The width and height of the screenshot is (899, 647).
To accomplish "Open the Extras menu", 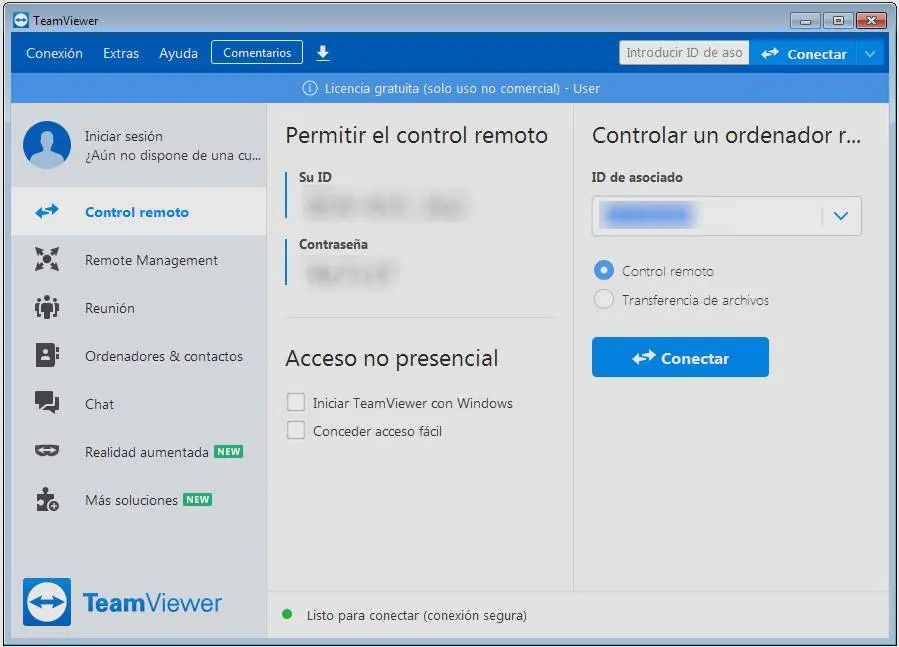I will [x=121, y=53].
